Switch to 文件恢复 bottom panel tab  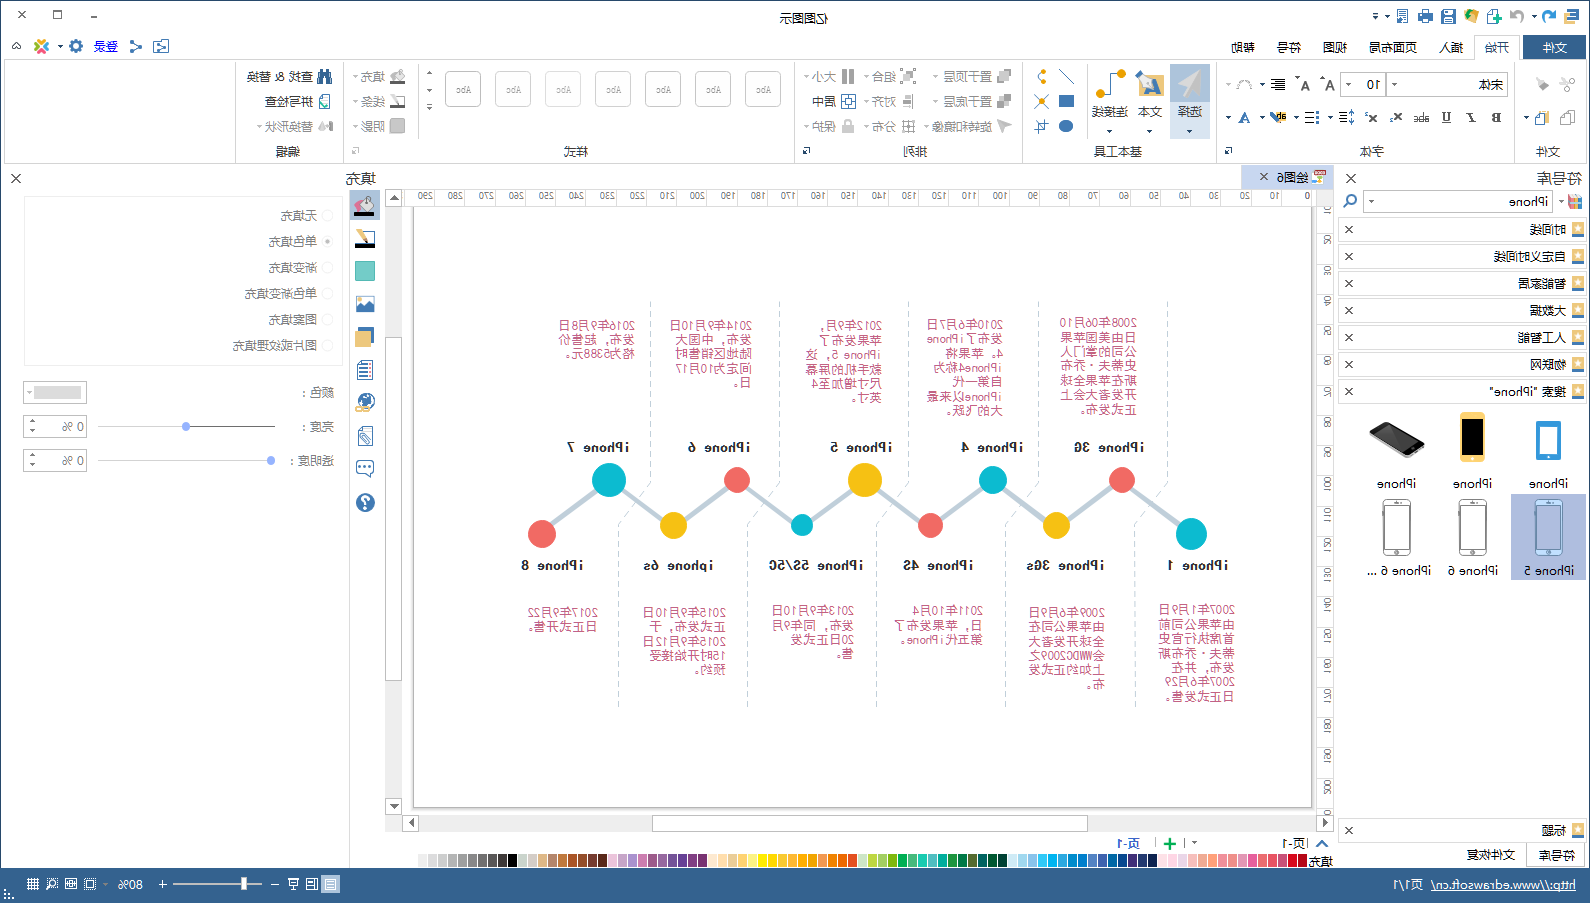tap(1491, 855)
